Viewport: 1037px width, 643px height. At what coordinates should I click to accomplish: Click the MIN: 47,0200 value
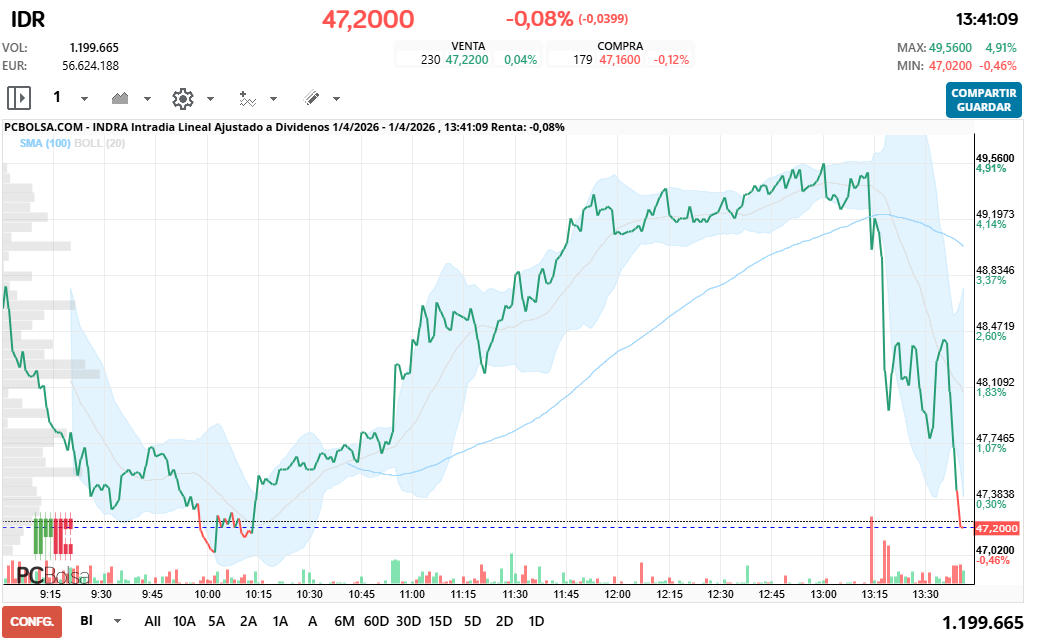tap(950, 65)
